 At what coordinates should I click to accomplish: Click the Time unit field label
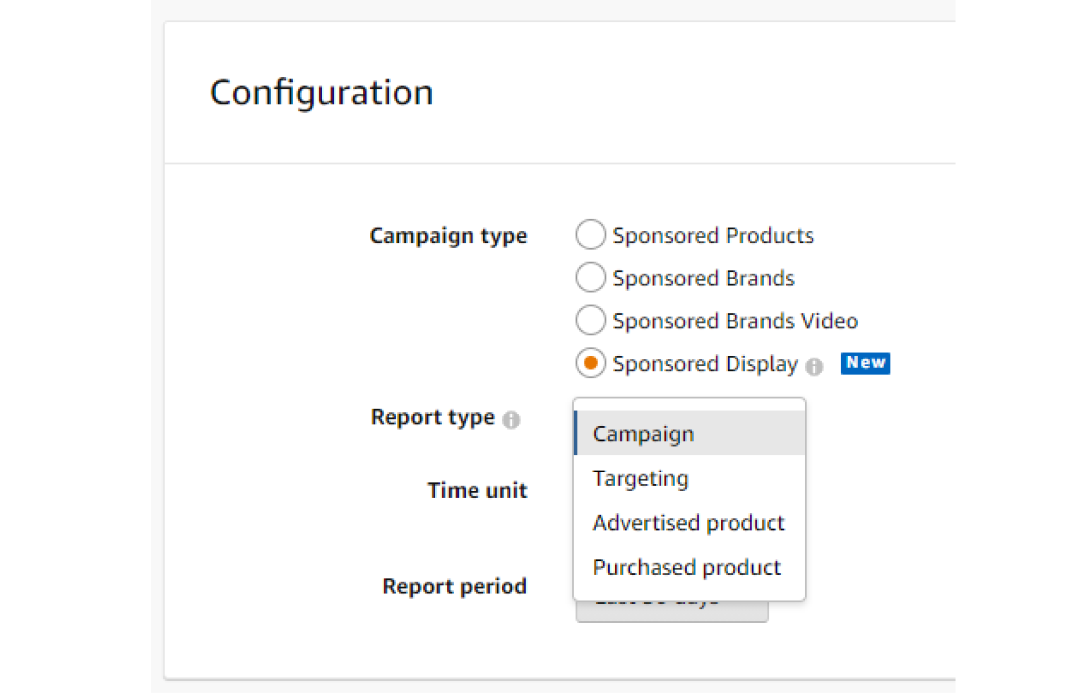coord(477,490)
